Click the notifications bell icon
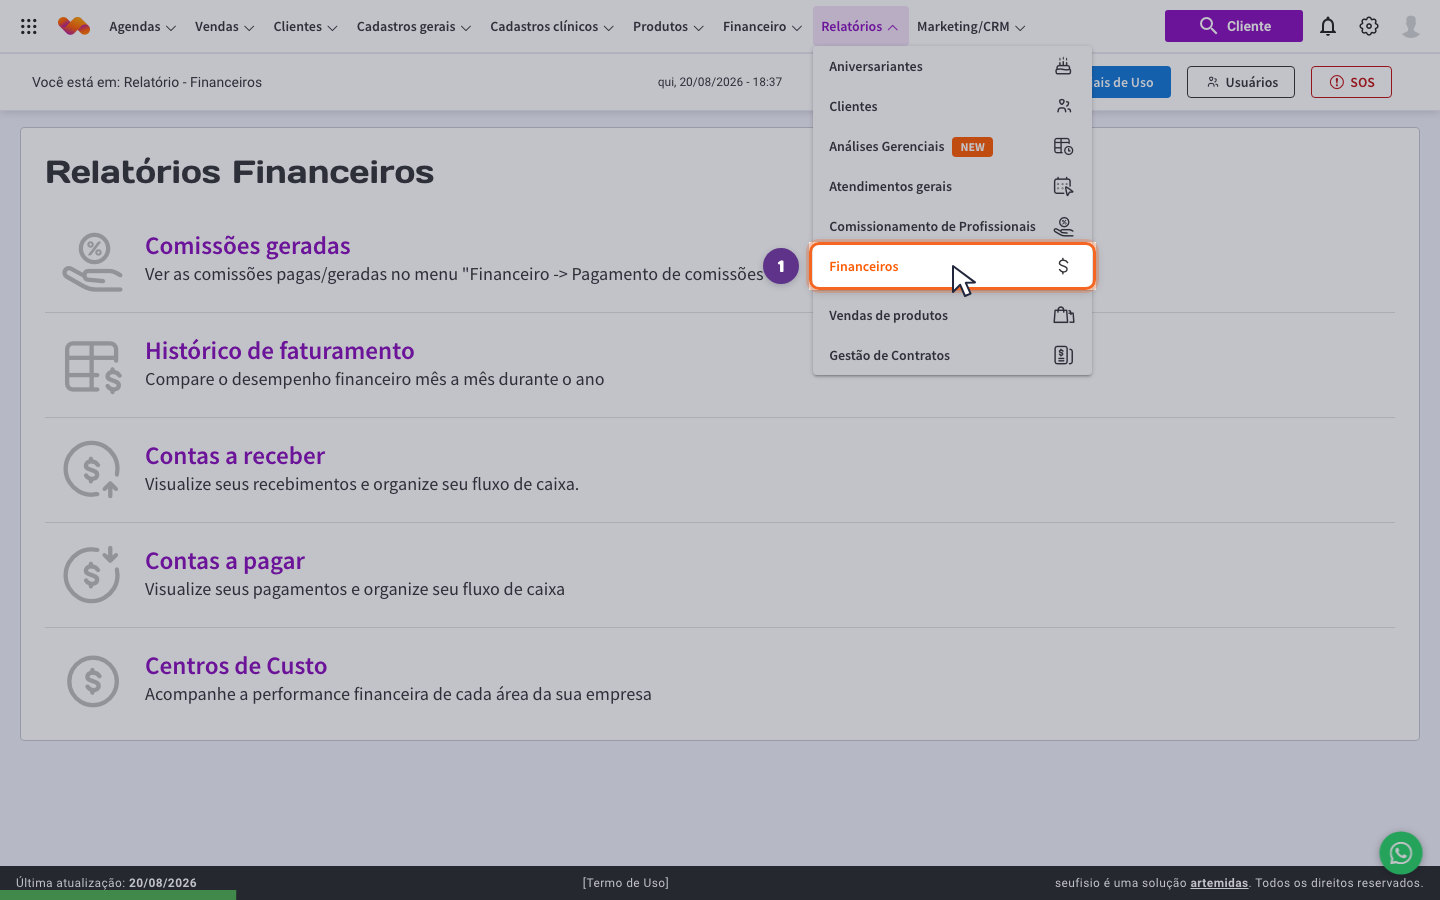The width and height of the screenshot is (1440, 900). (x=1328, y=27)
